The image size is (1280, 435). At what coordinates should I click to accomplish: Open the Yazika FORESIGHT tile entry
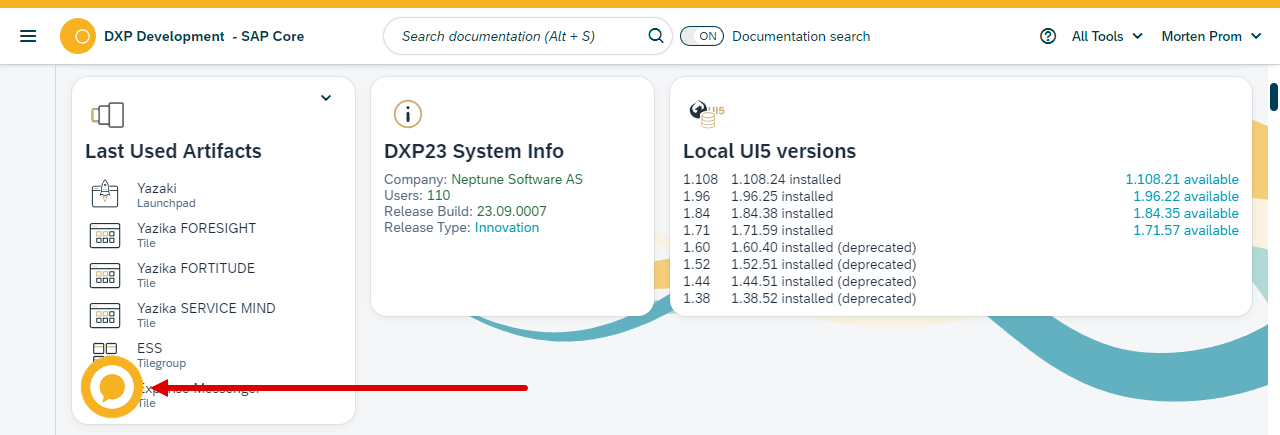tap(212, 235)
